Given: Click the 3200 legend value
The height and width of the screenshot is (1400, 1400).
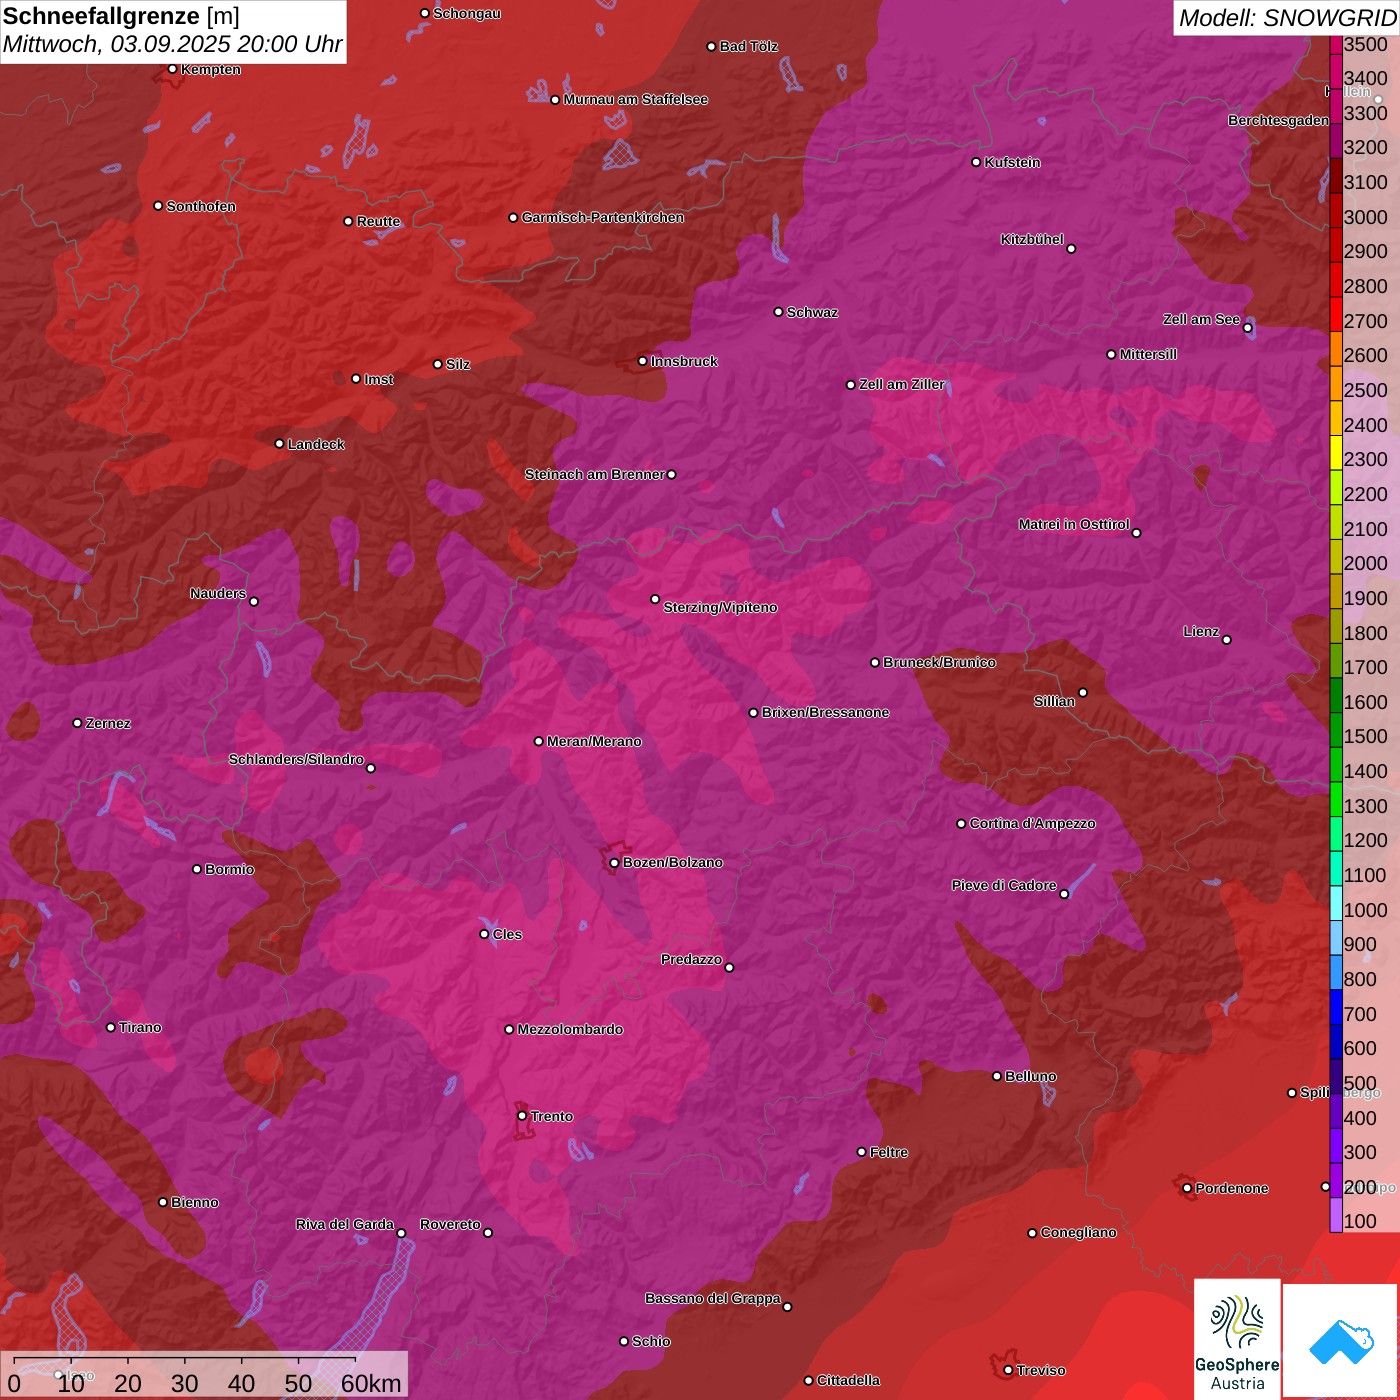Looking at the screenshot, I should click(x=1366, y=148).
